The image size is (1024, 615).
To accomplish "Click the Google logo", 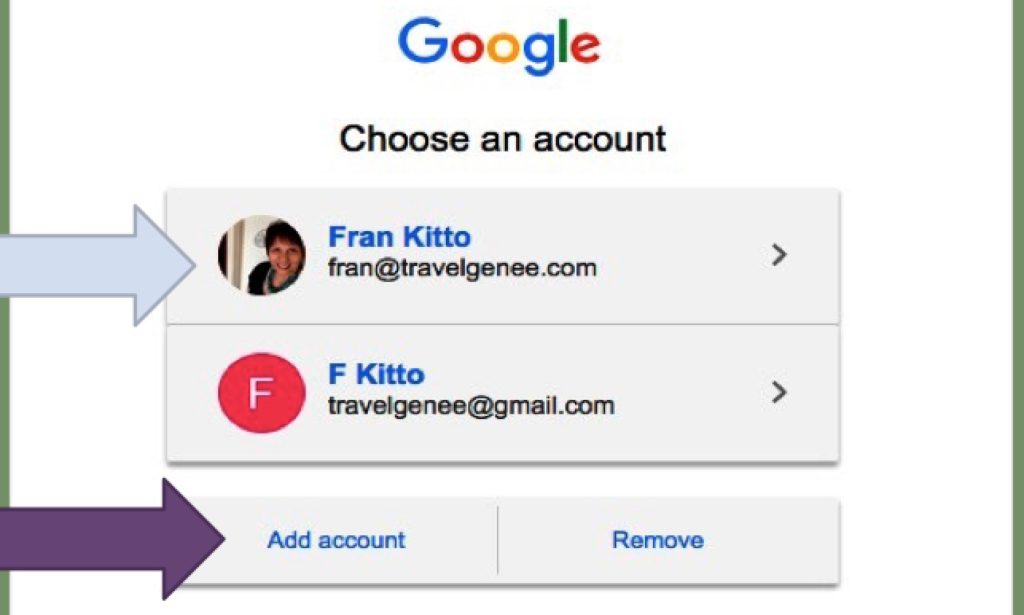I will pyautogui.click(x=499, y=44).
